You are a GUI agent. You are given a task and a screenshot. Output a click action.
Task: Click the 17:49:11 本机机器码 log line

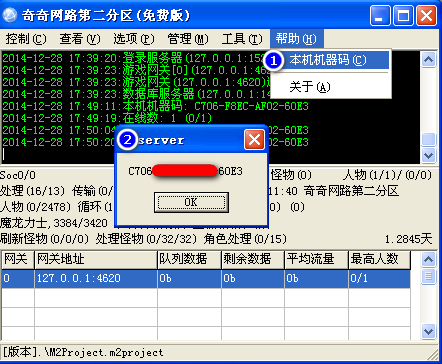156,106
